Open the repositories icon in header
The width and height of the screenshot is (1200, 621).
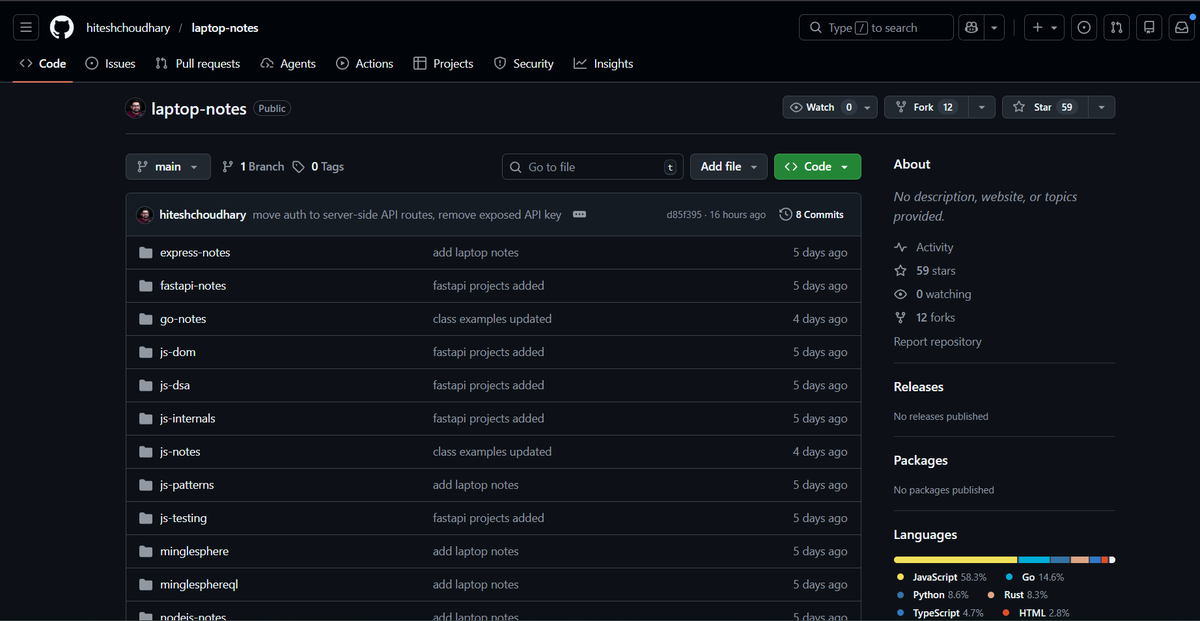pyautogui.click(x=1150, y=28)
